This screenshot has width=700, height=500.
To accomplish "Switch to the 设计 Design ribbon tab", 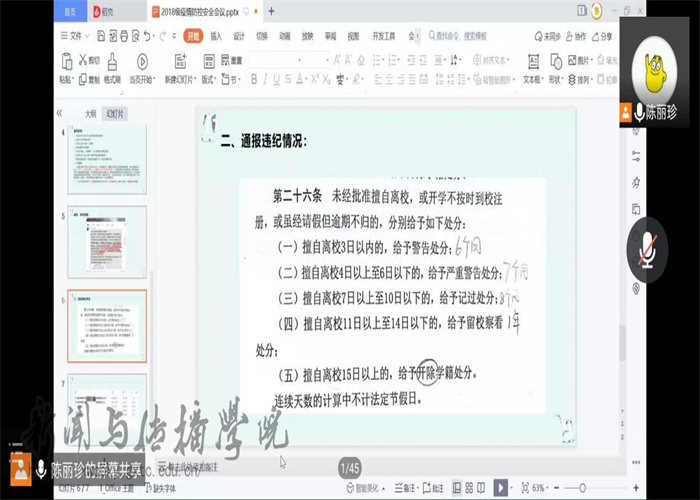I will tap(239, 36).
